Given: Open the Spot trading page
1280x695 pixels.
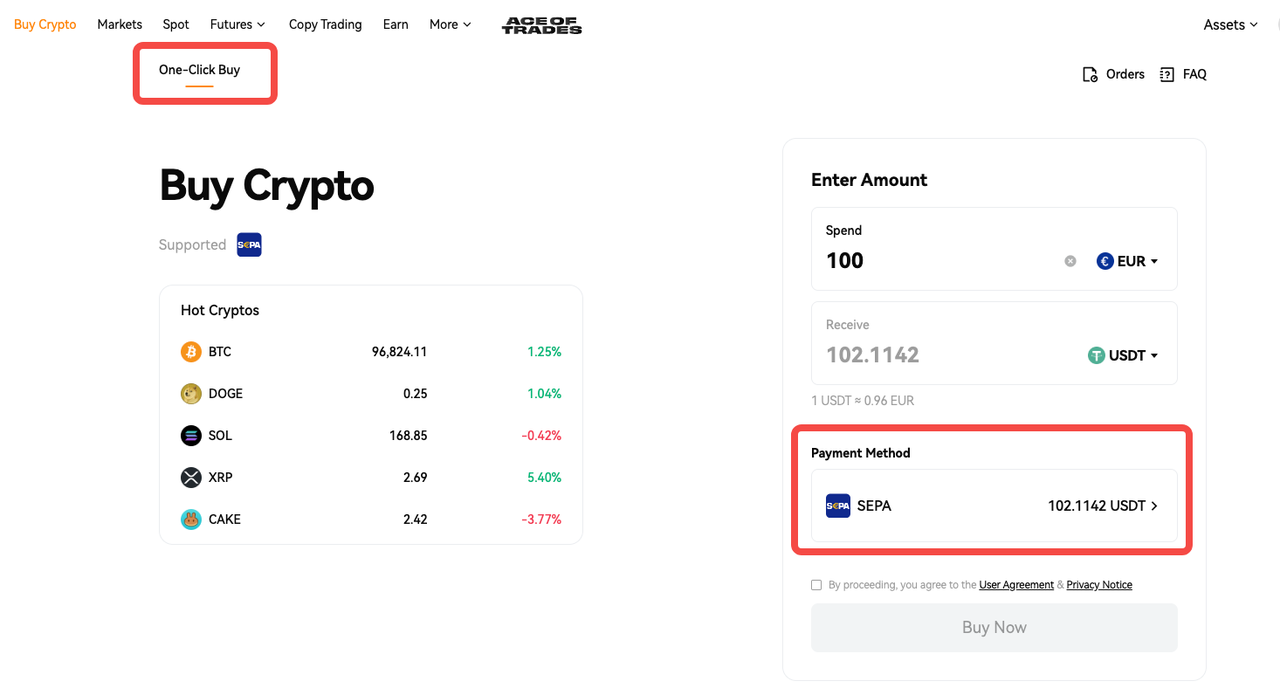Looking at the screenshot, I should pos(176,24).
